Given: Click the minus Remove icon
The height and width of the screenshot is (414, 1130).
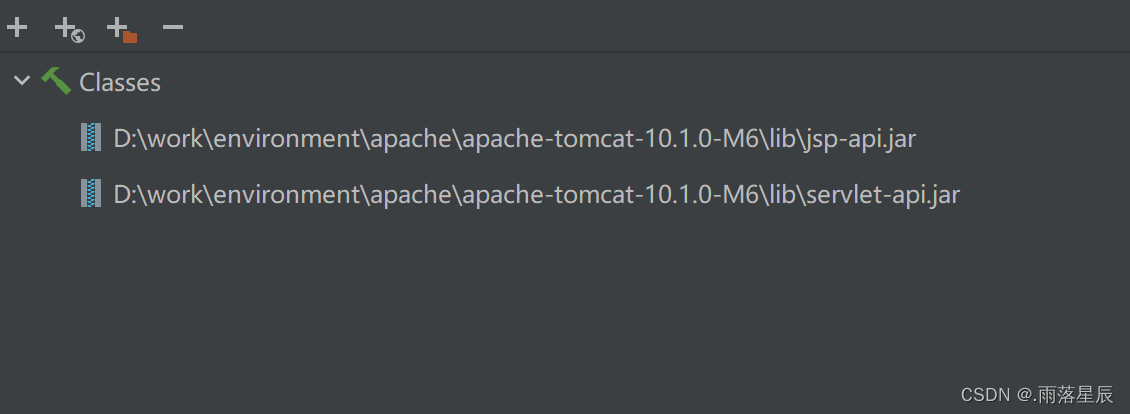Looking at the screenshot, I should [x=173, y=27].
